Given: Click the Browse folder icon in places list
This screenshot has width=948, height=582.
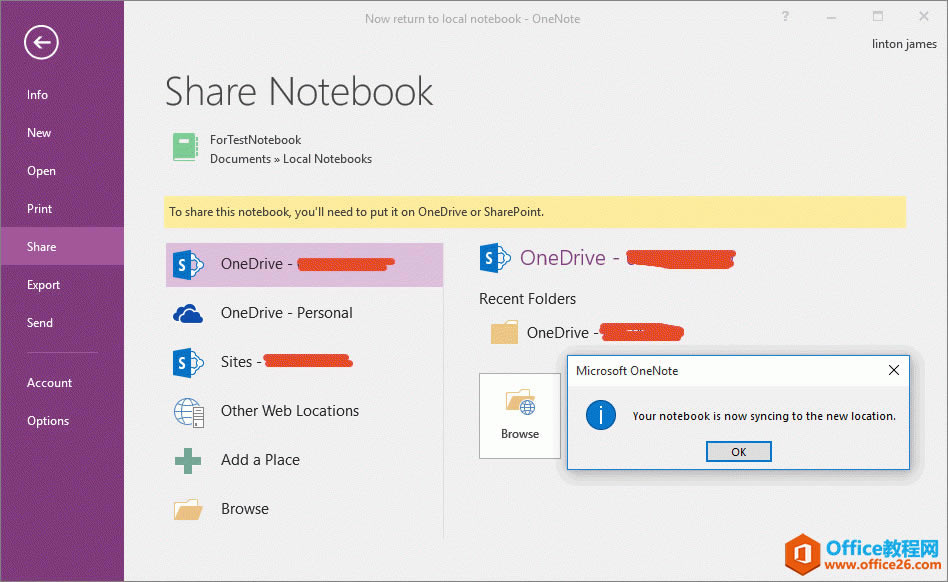Looking at the screenshot, I should pos(188,509).
